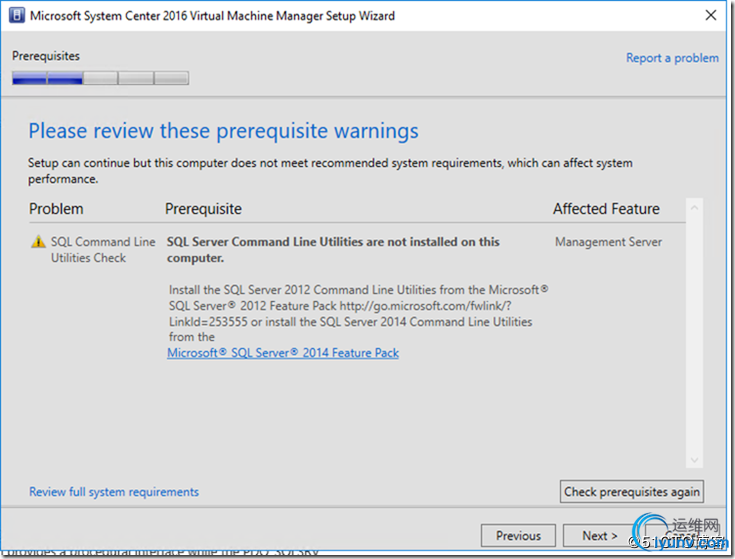Viewport: 735px width, 559px height.
Task: Click the bold SQL Server Command Line Utilities message
Action: coord(333,250)
